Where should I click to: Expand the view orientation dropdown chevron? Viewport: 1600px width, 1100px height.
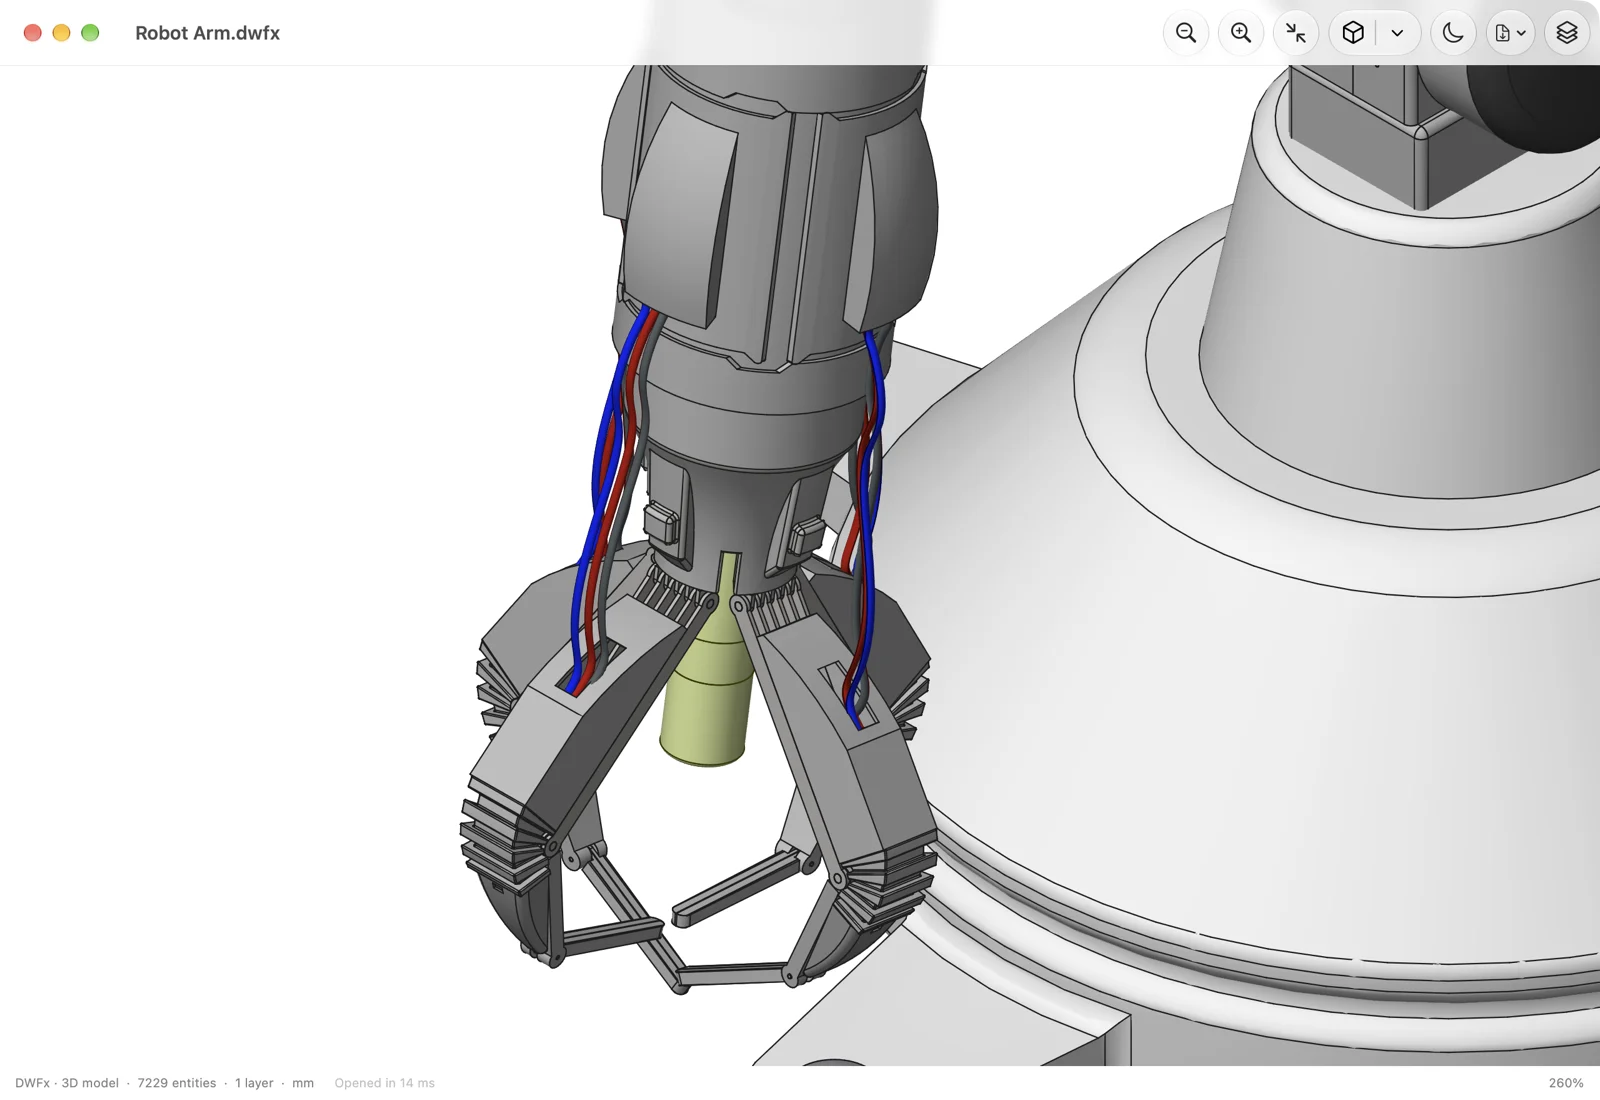point(1397,33)
